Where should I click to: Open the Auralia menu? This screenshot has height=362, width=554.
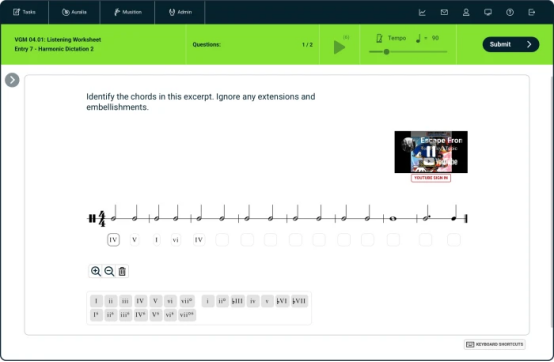coord(74,12)
